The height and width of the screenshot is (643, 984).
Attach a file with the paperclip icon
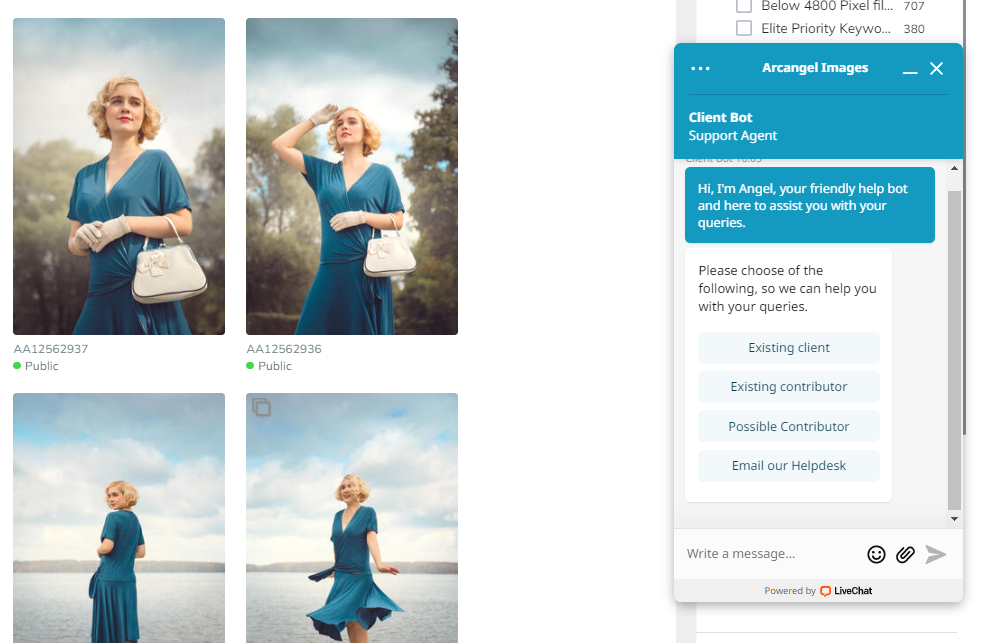pos(905,554)
